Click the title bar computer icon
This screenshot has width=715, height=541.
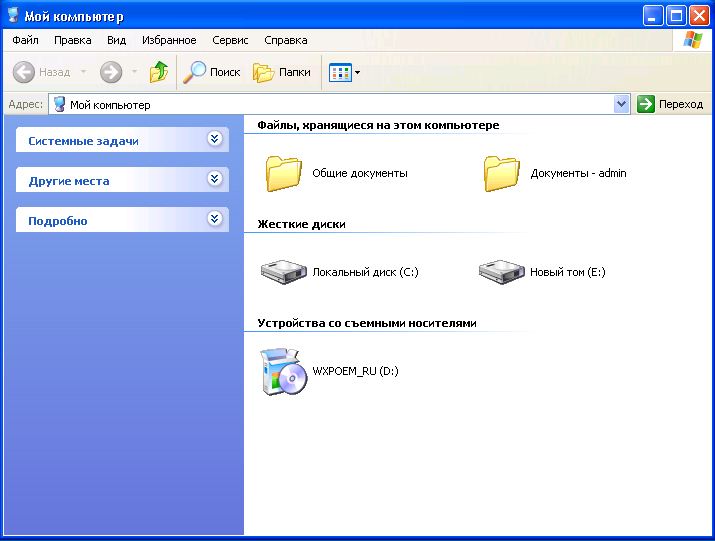(x=14, y=15)
